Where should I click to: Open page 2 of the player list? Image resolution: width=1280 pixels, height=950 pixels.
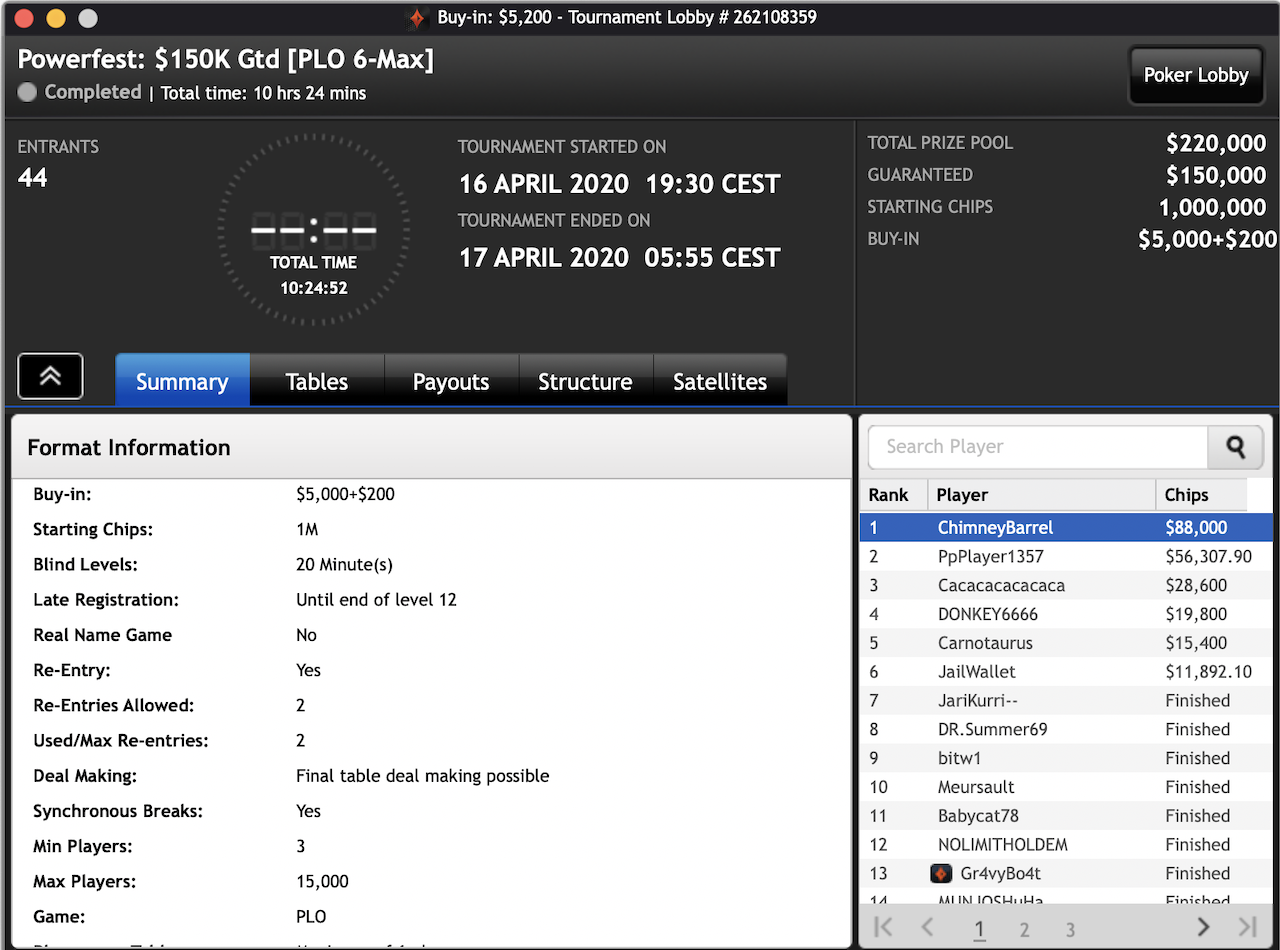point(1024,929)
